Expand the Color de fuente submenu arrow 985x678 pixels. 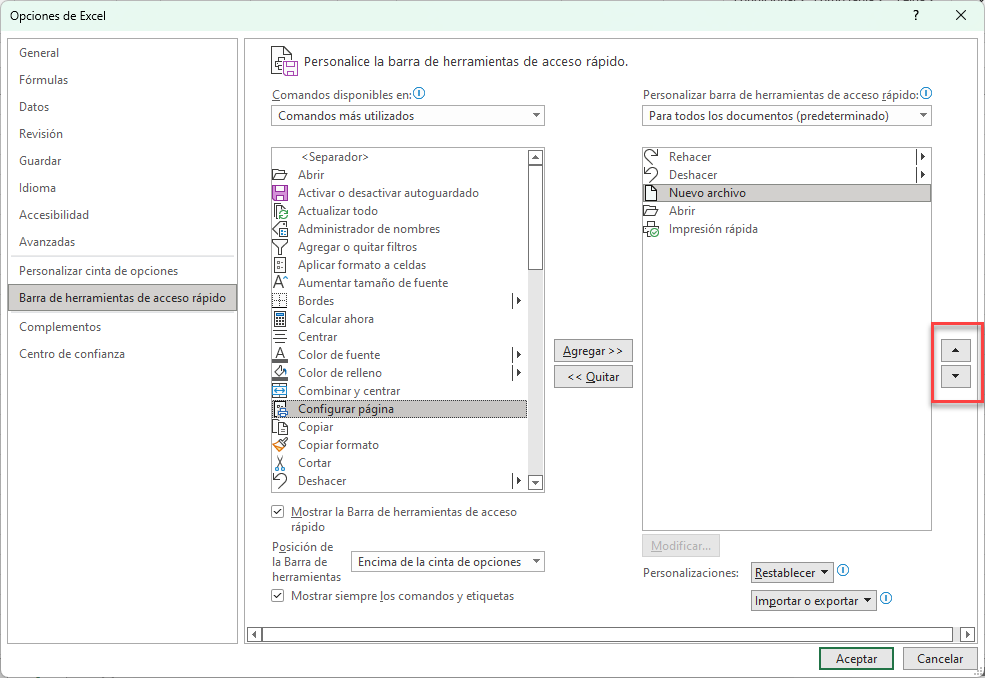[518, 355]
